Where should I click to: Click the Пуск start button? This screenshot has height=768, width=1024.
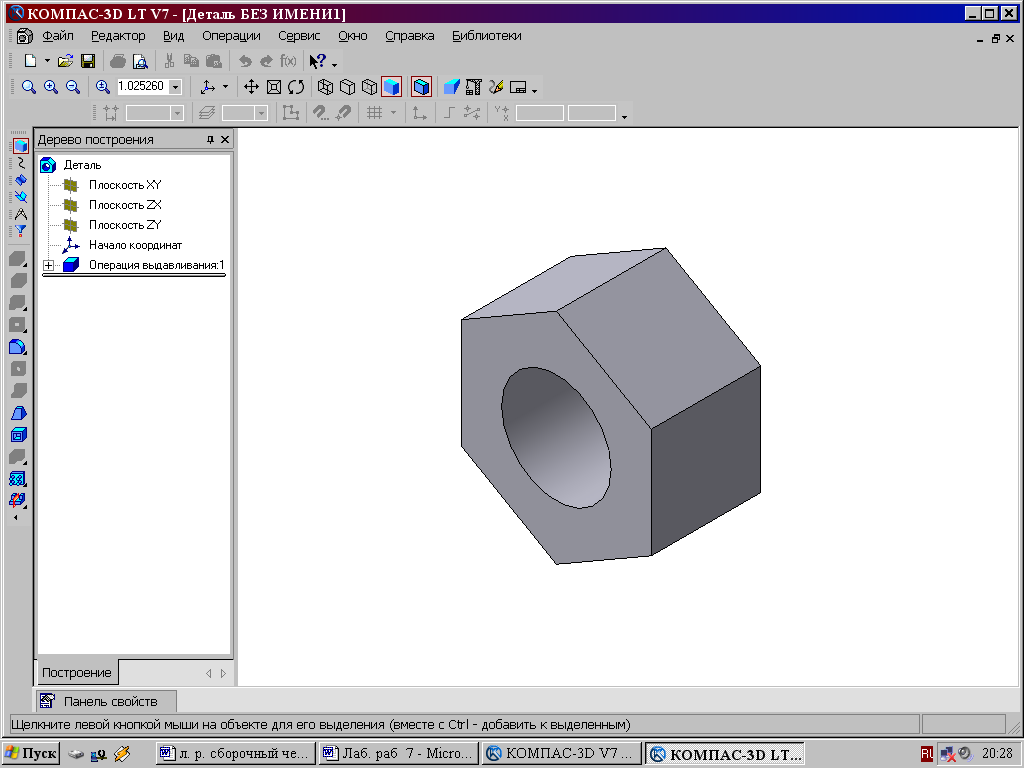[31, 753]
